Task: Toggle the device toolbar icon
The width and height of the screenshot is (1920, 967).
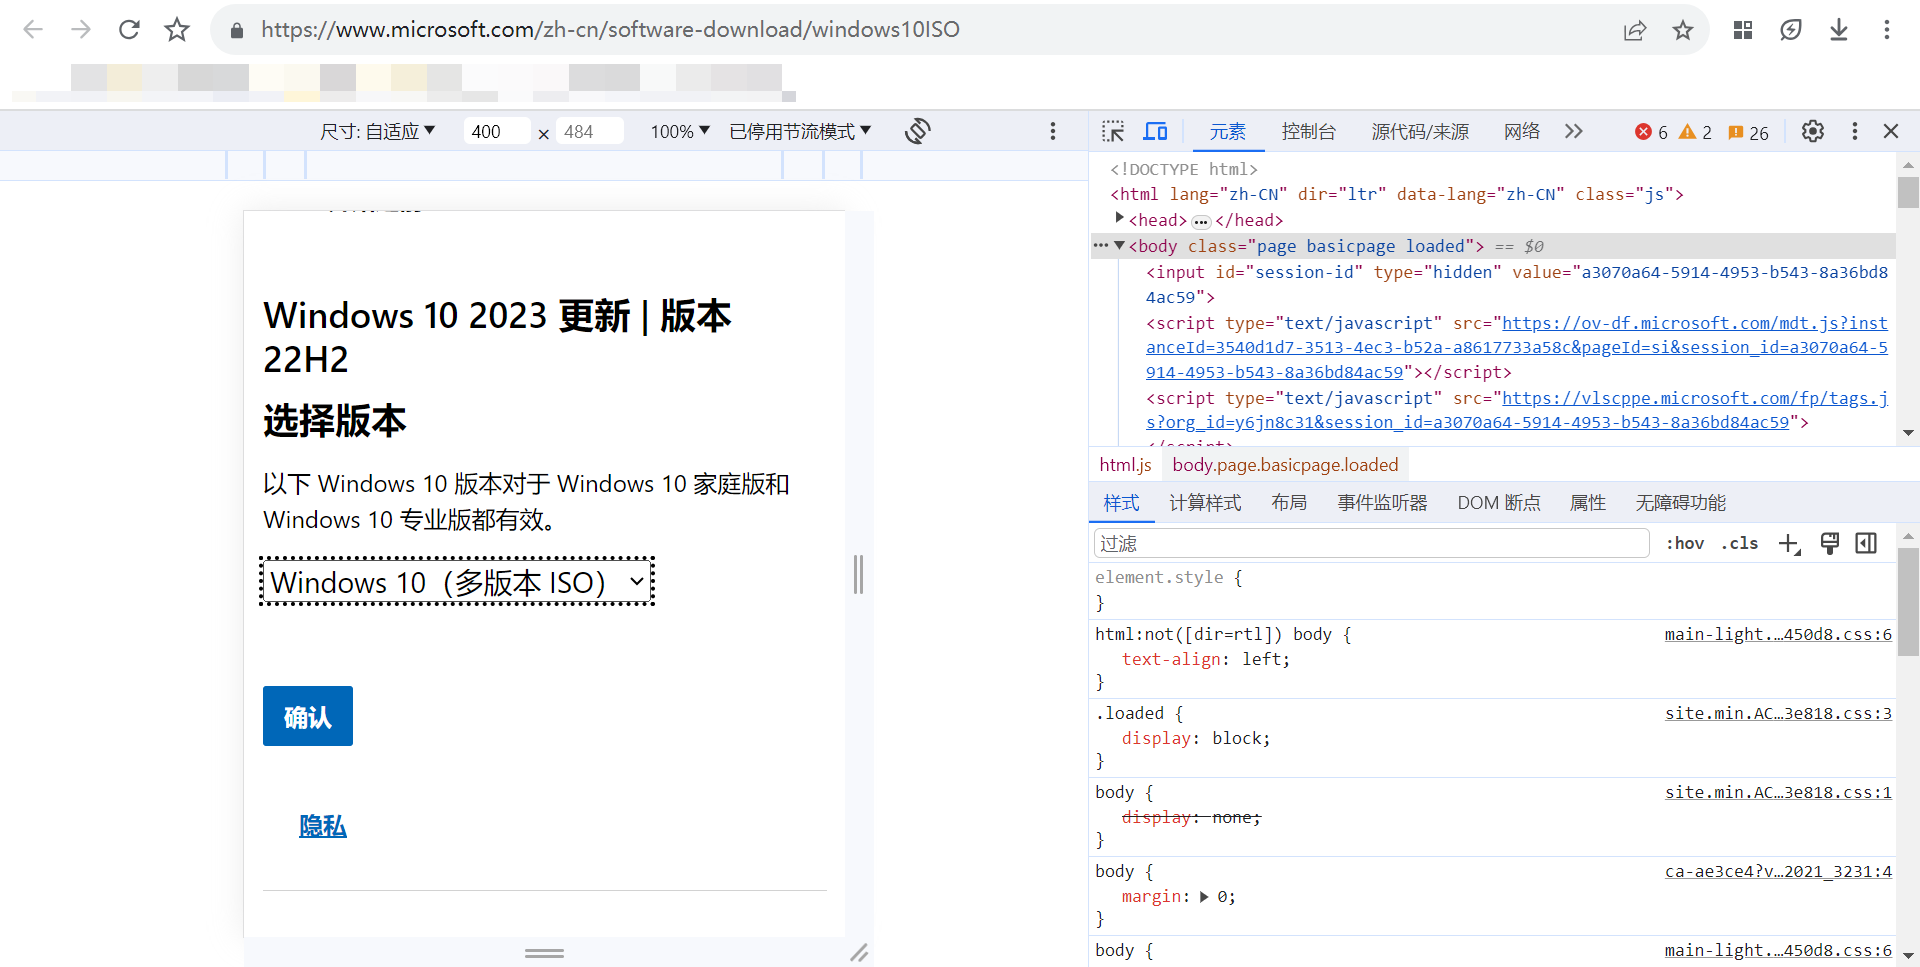Action: click(x=1156, y=132)
